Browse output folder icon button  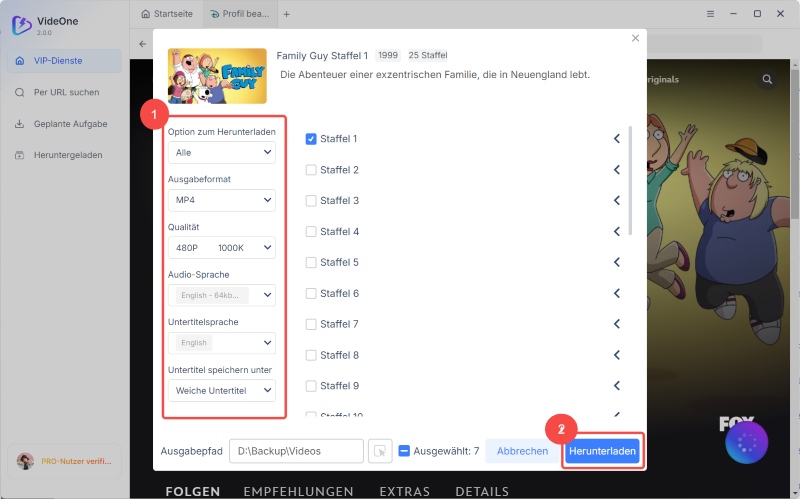point(380,451)
